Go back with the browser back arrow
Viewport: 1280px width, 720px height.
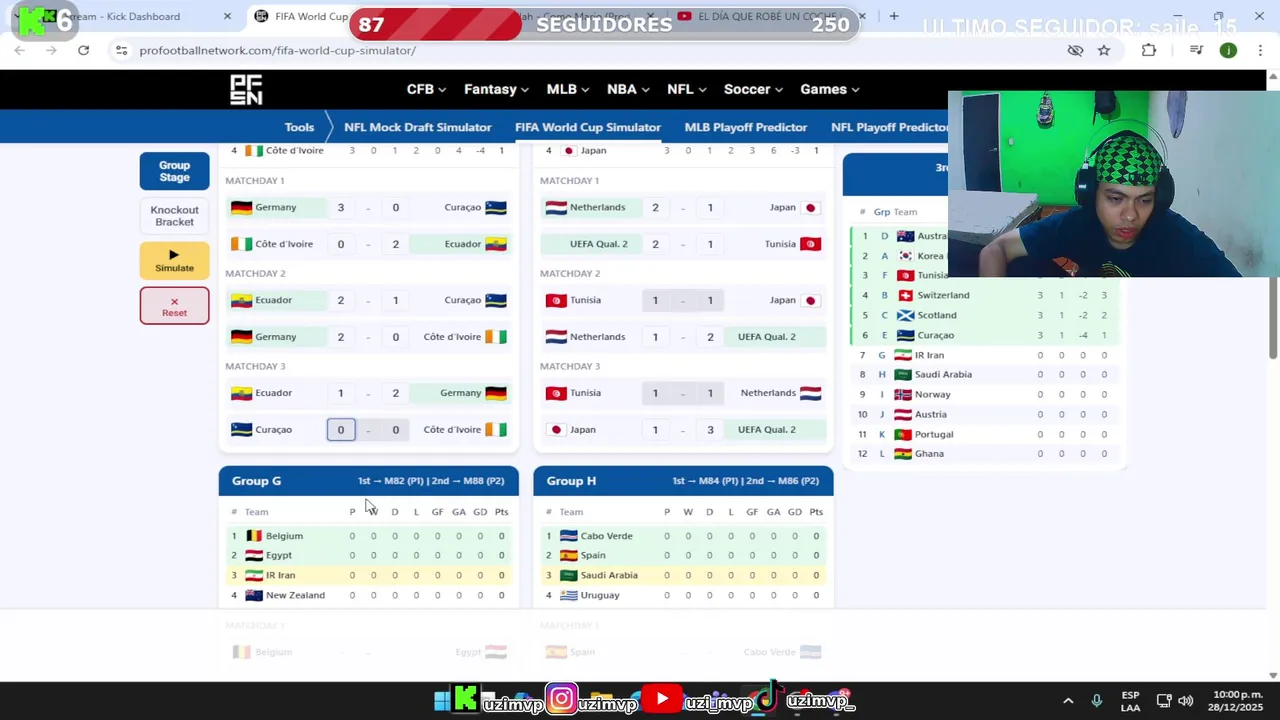coord(20,50)
